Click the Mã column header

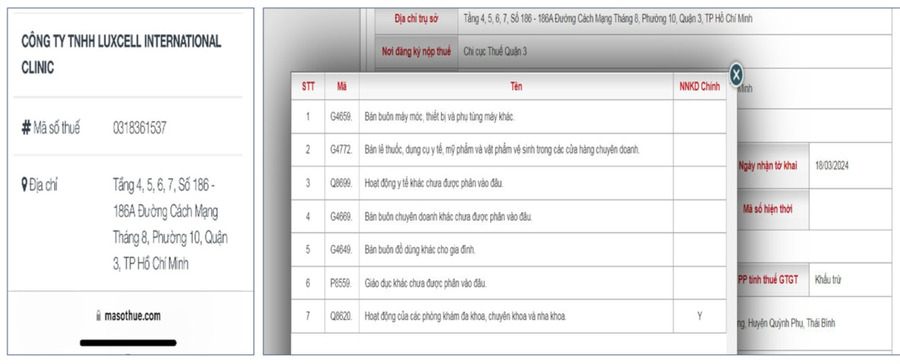[342, 87]
